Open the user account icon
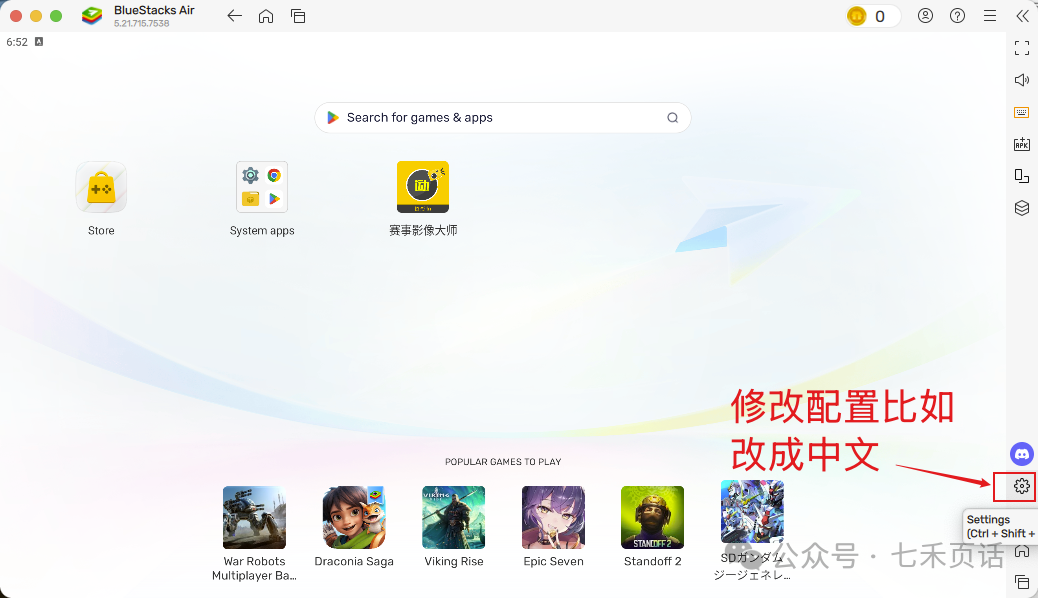 tap(925, 16)
